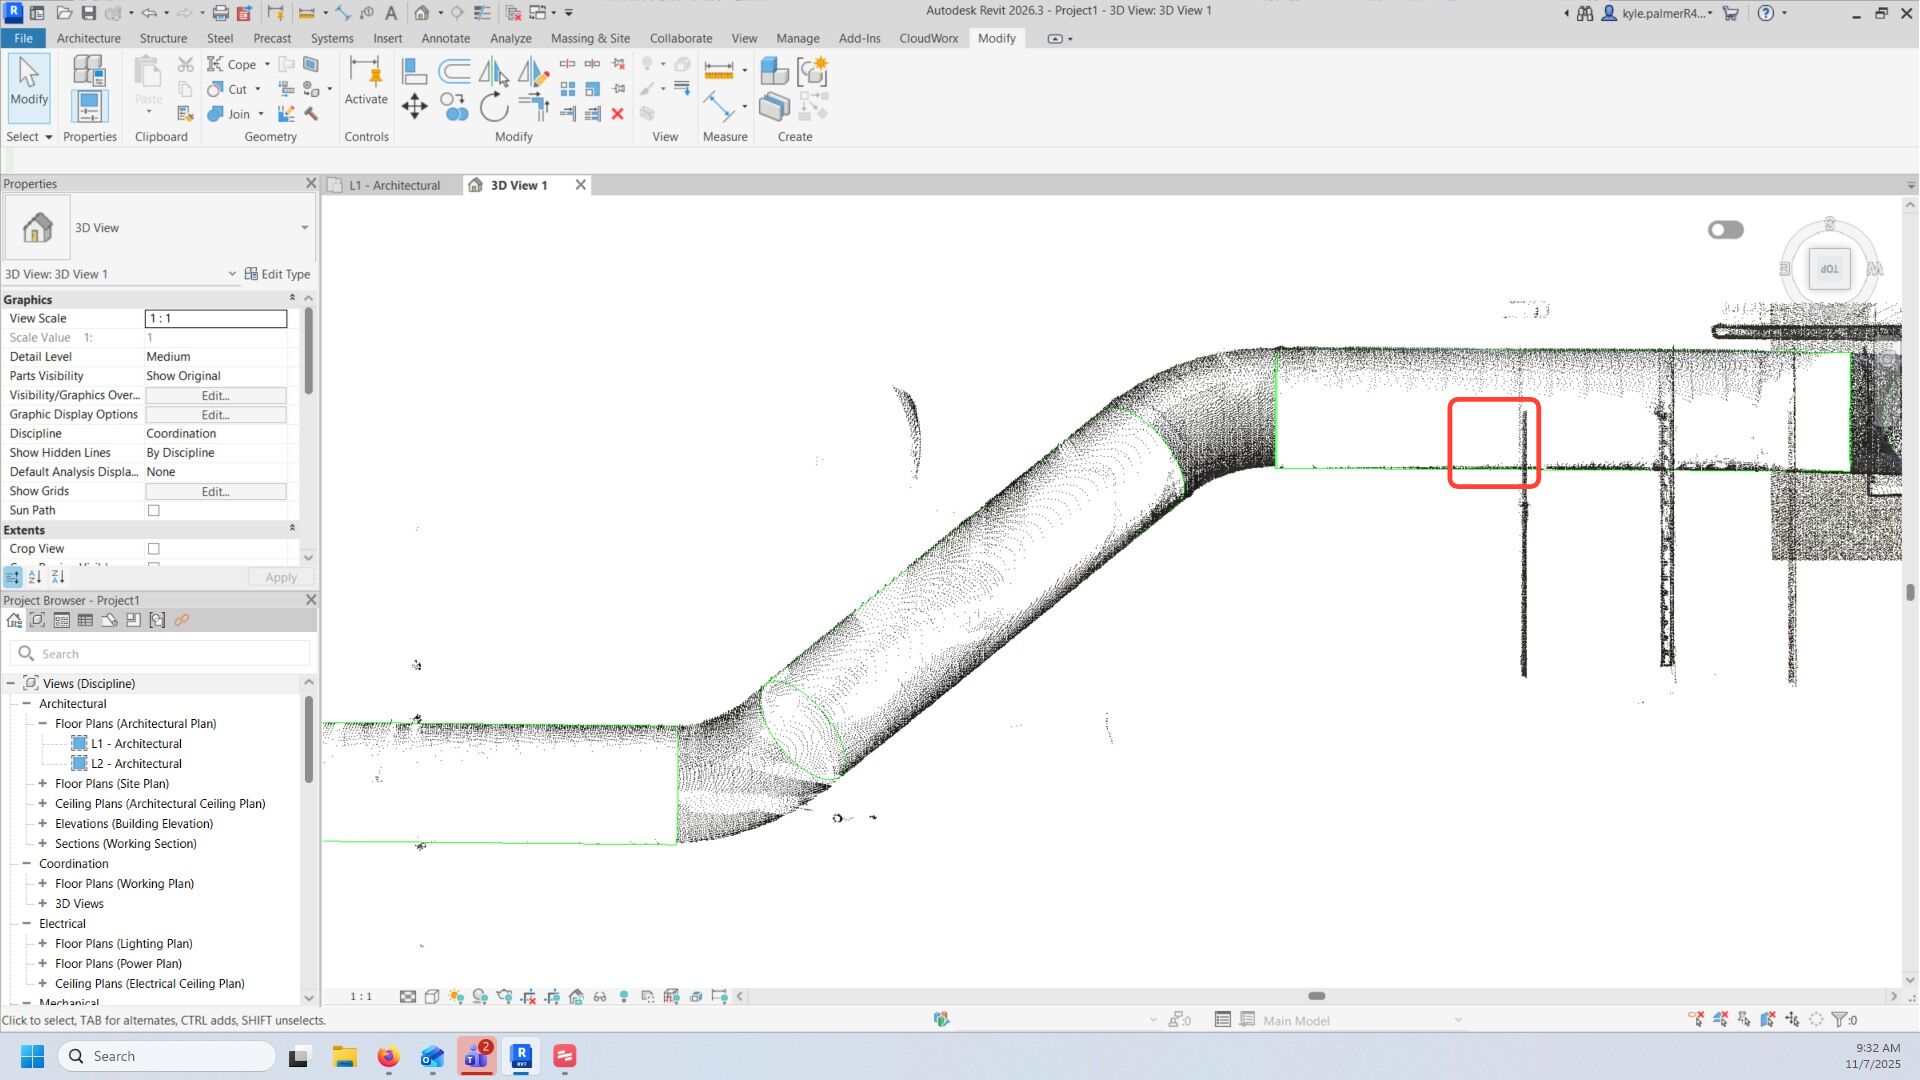Screen dimensions: 1920x1080
Task: Click the red Delete icon
Action: (618, 114)
